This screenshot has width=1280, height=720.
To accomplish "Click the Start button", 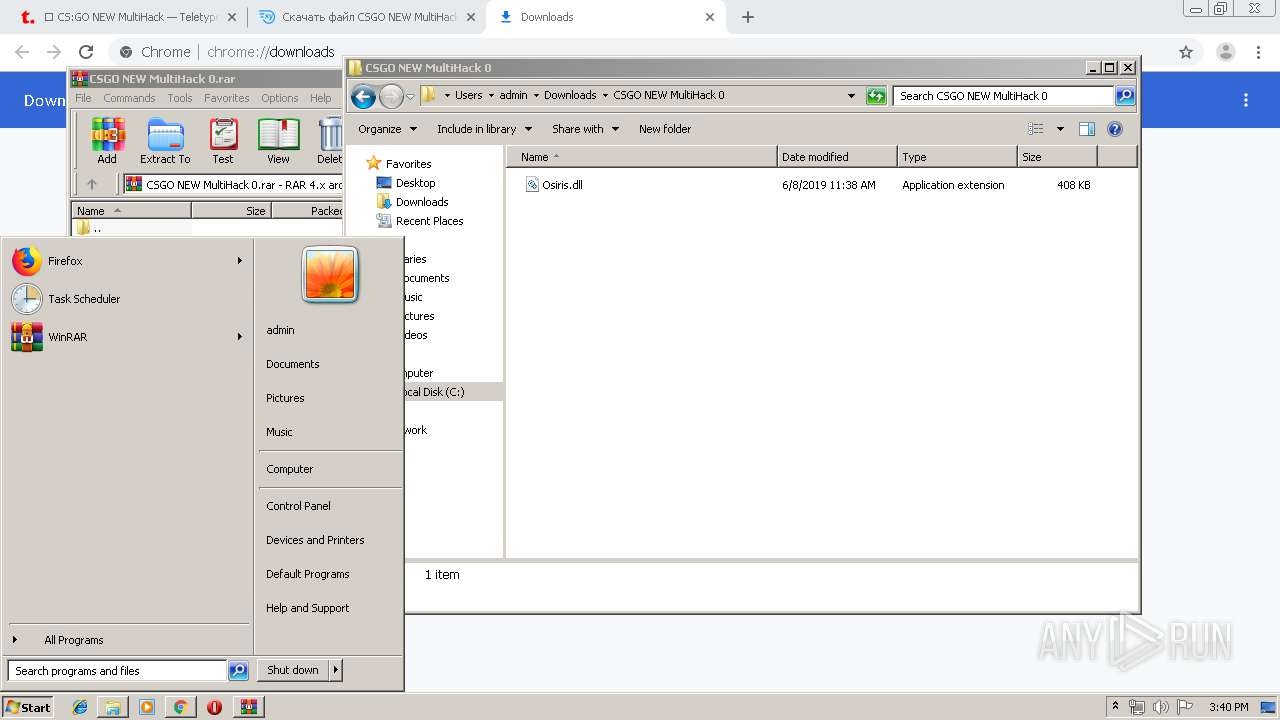I will pyautogui.click(x=27, y=707).
